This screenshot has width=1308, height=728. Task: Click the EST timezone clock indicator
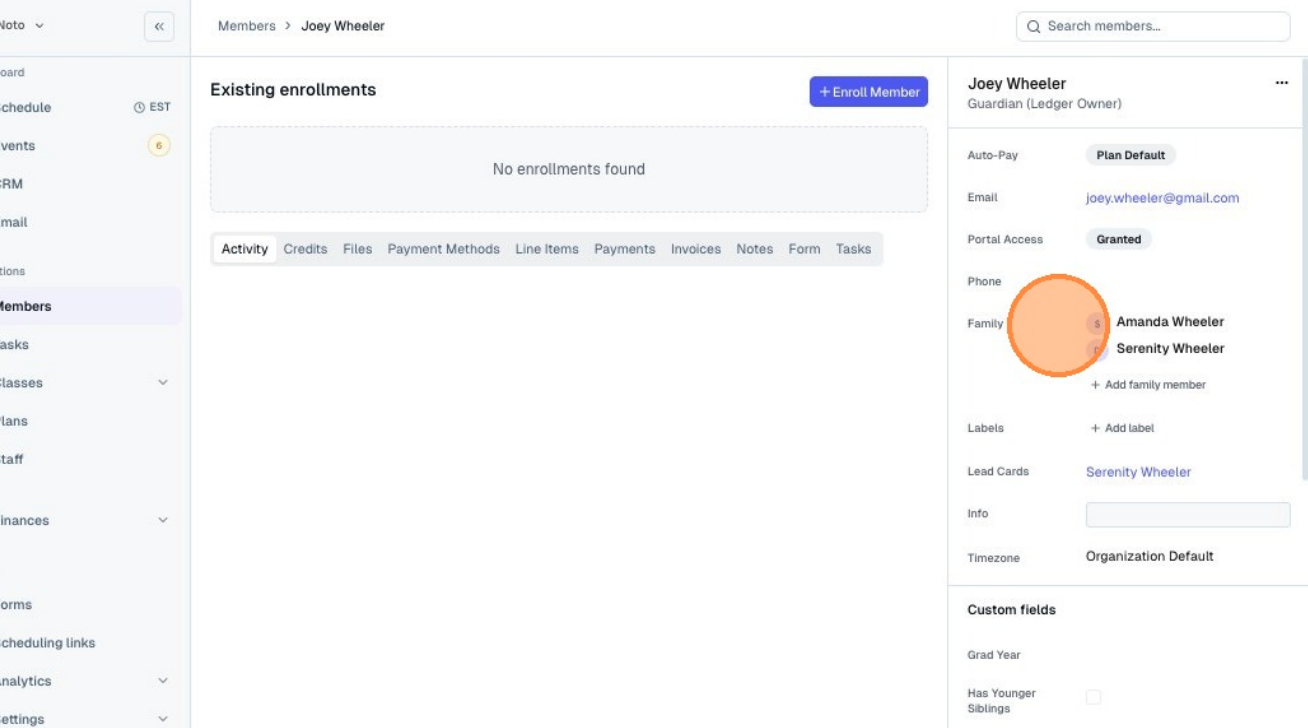coord(152,107)
